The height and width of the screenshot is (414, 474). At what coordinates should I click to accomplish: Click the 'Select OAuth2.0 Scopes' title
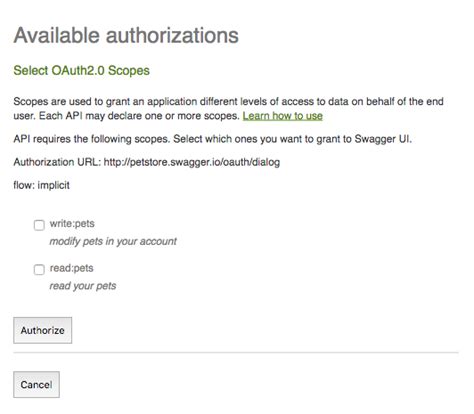pyautogui.click(x=81, y=70)
